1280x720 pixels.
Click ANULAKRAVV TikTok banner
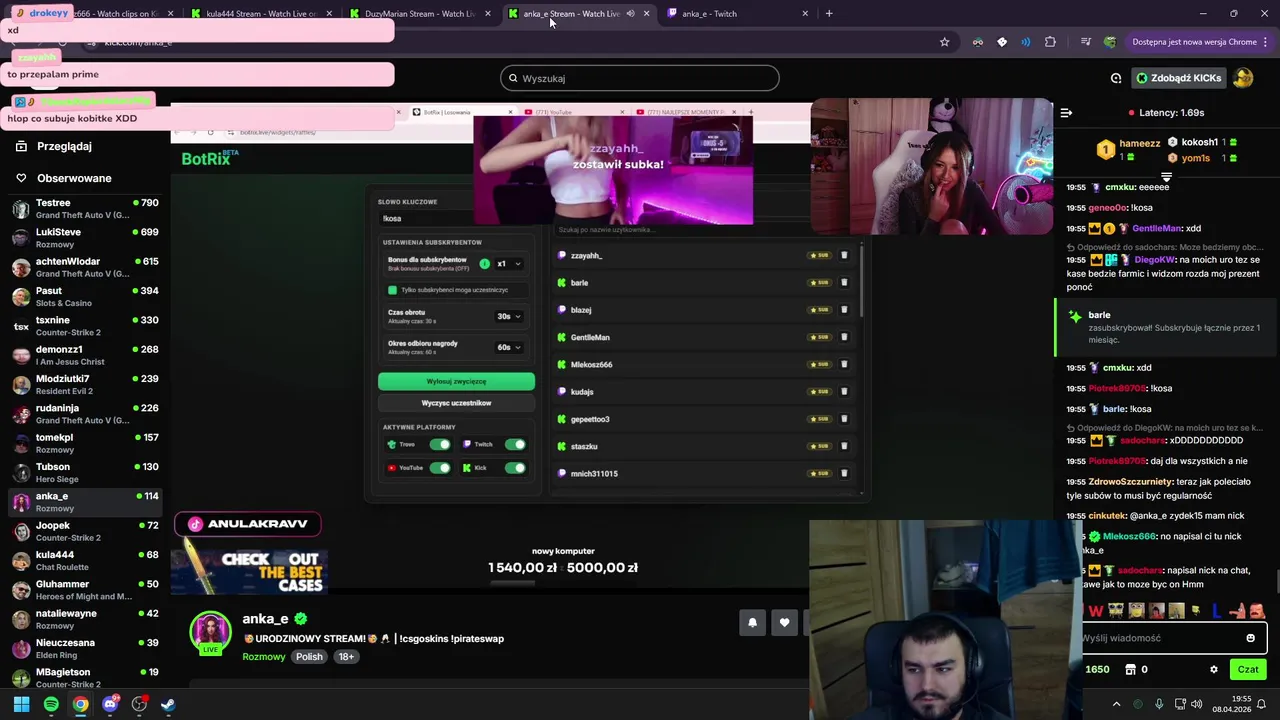[x=248, y=524]
